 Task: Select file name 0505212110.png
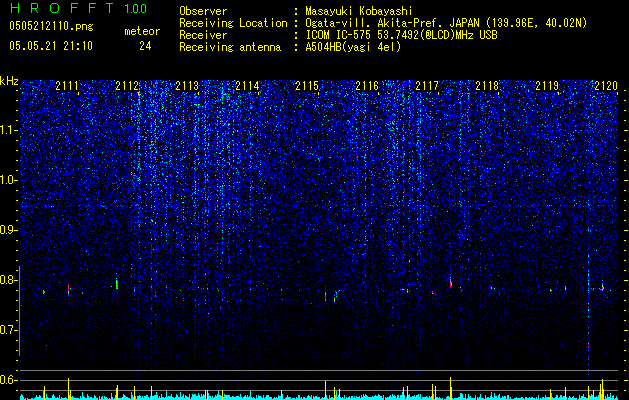coord(51,26)
